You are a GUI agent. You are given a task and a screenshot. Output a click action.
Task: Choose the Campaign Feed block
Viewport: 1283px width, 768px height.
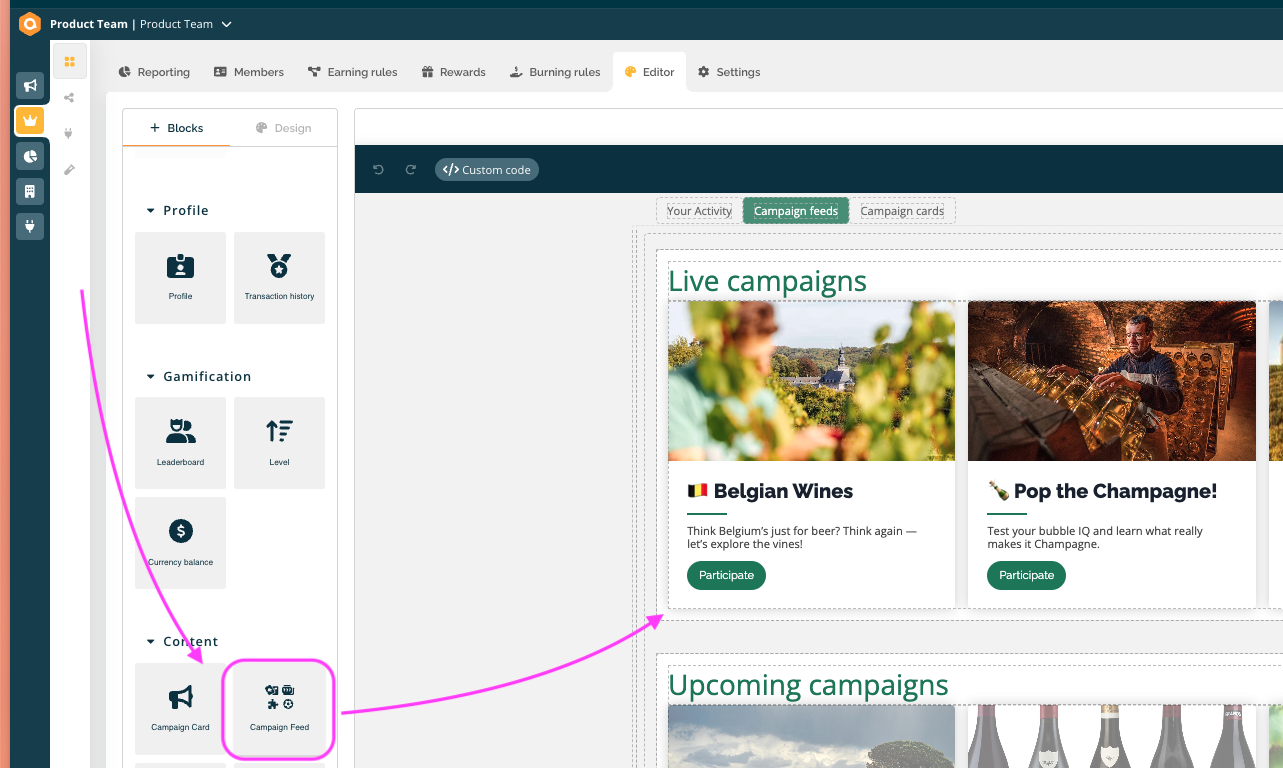[x=279, y=708]
